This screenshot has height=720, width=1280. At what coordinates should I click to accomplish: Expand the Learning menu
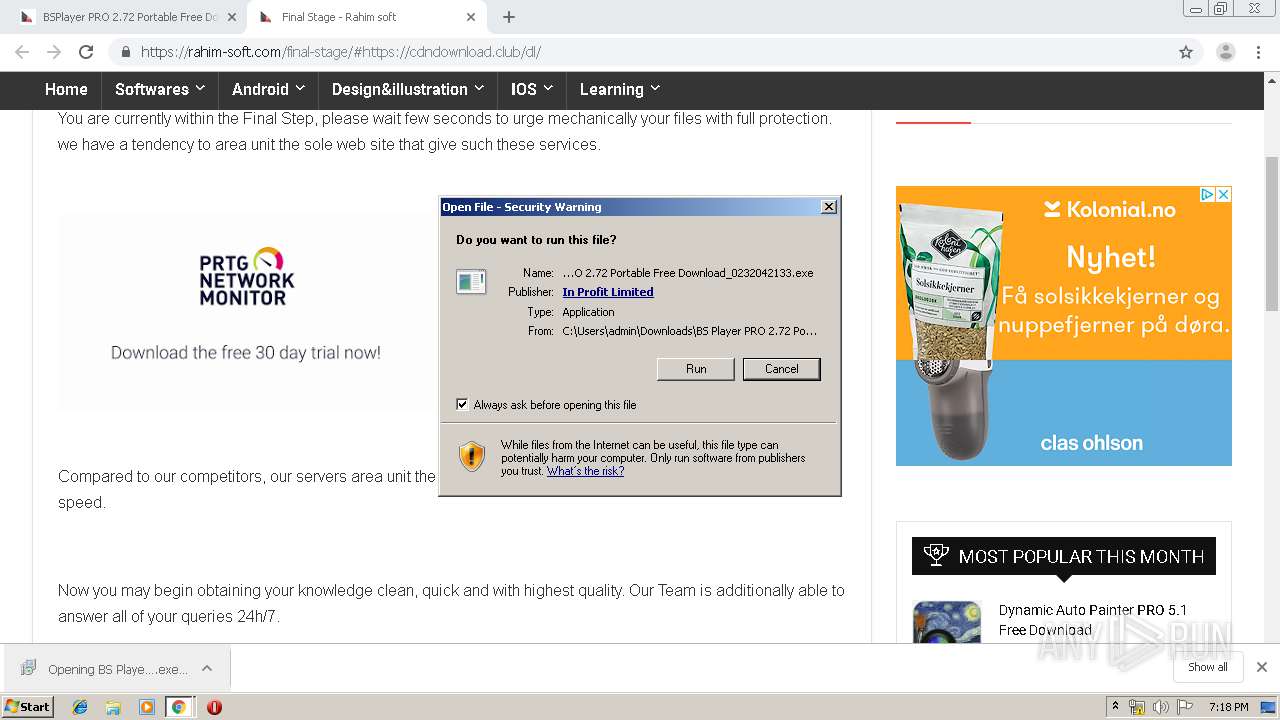(x=619, y=89)
